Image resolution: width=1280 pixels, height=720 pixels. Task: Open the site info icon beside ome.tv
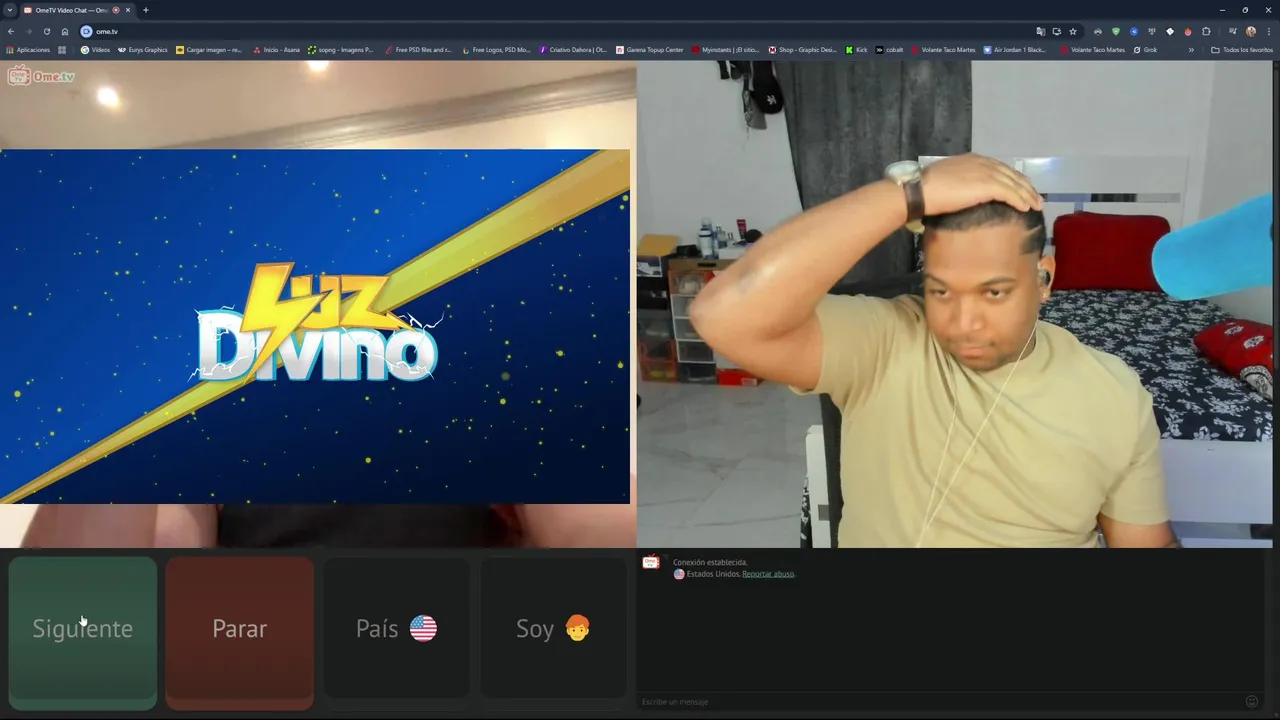86,32
